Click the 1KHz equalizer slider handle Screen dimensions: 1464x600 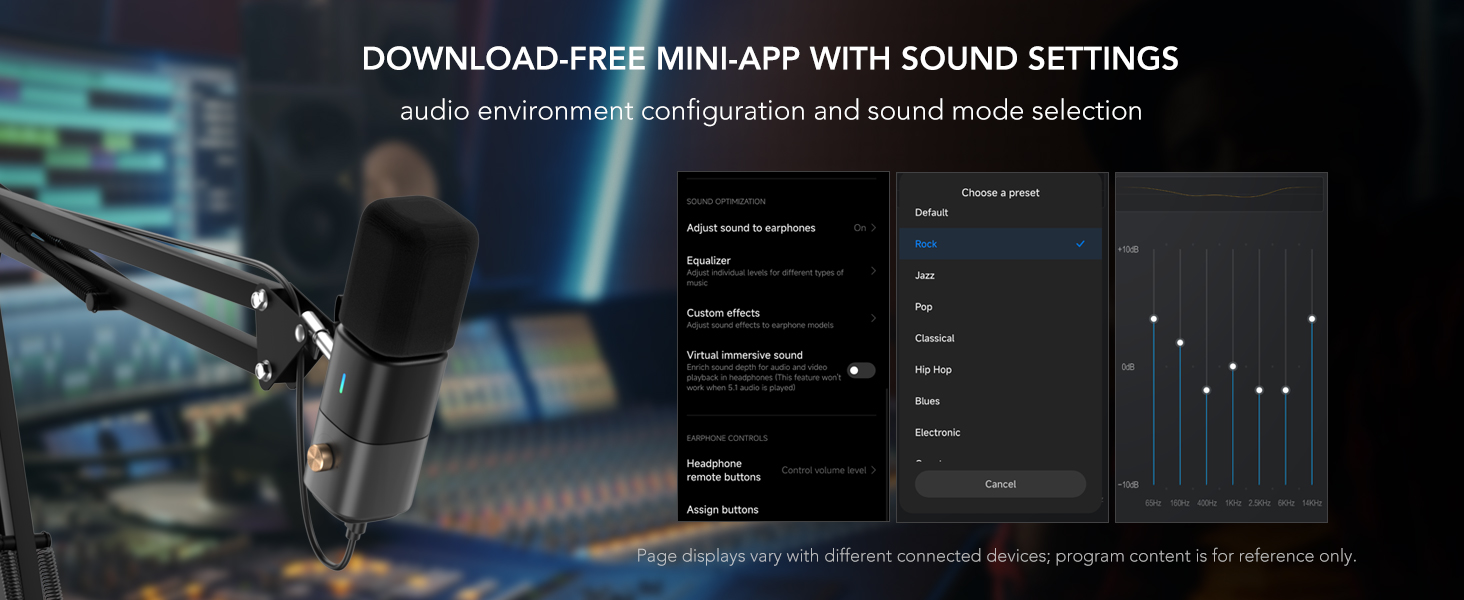click(1232, 366)
